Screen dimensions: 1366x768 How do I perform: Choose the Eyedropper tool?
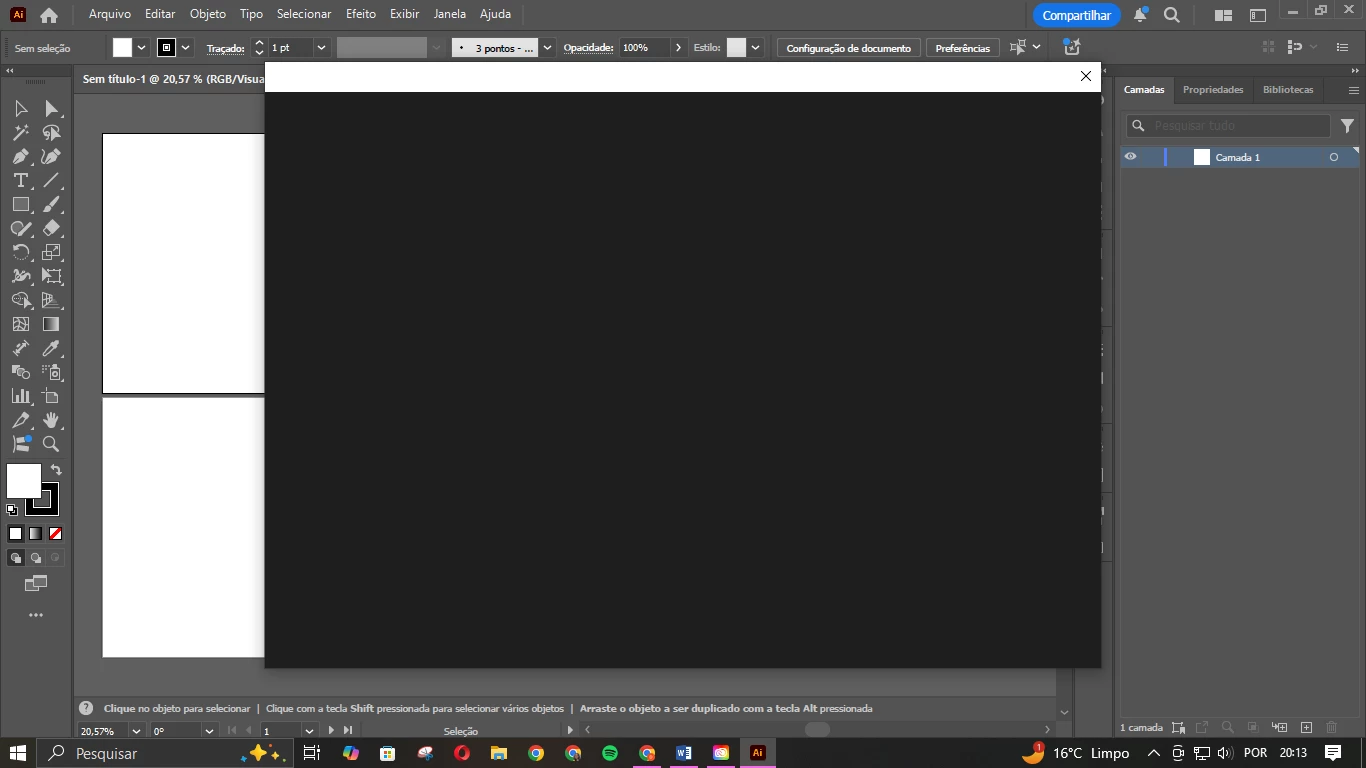pyautogui.click(x=52, y=348)
